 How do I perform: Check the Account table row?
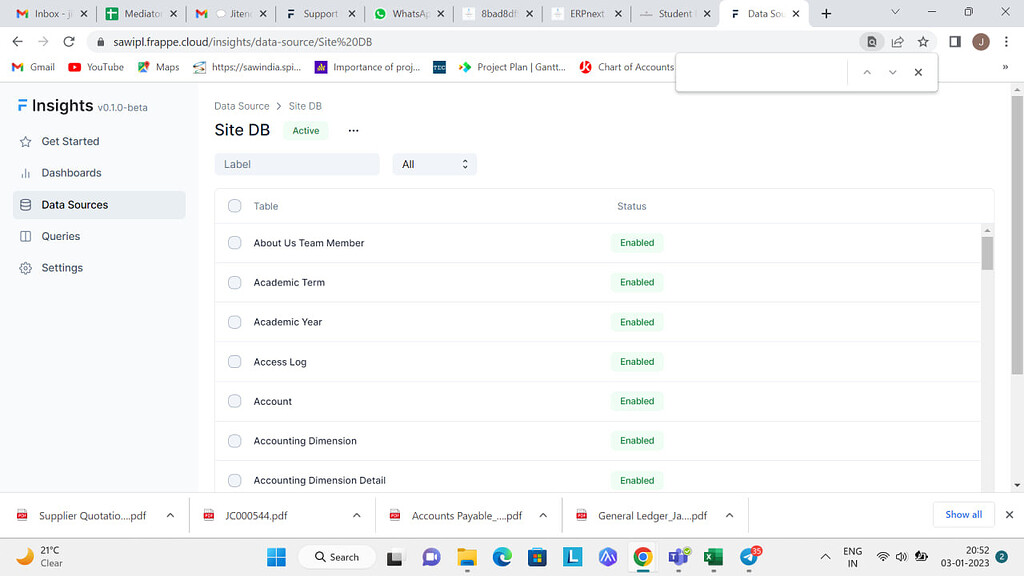[234, 401]
